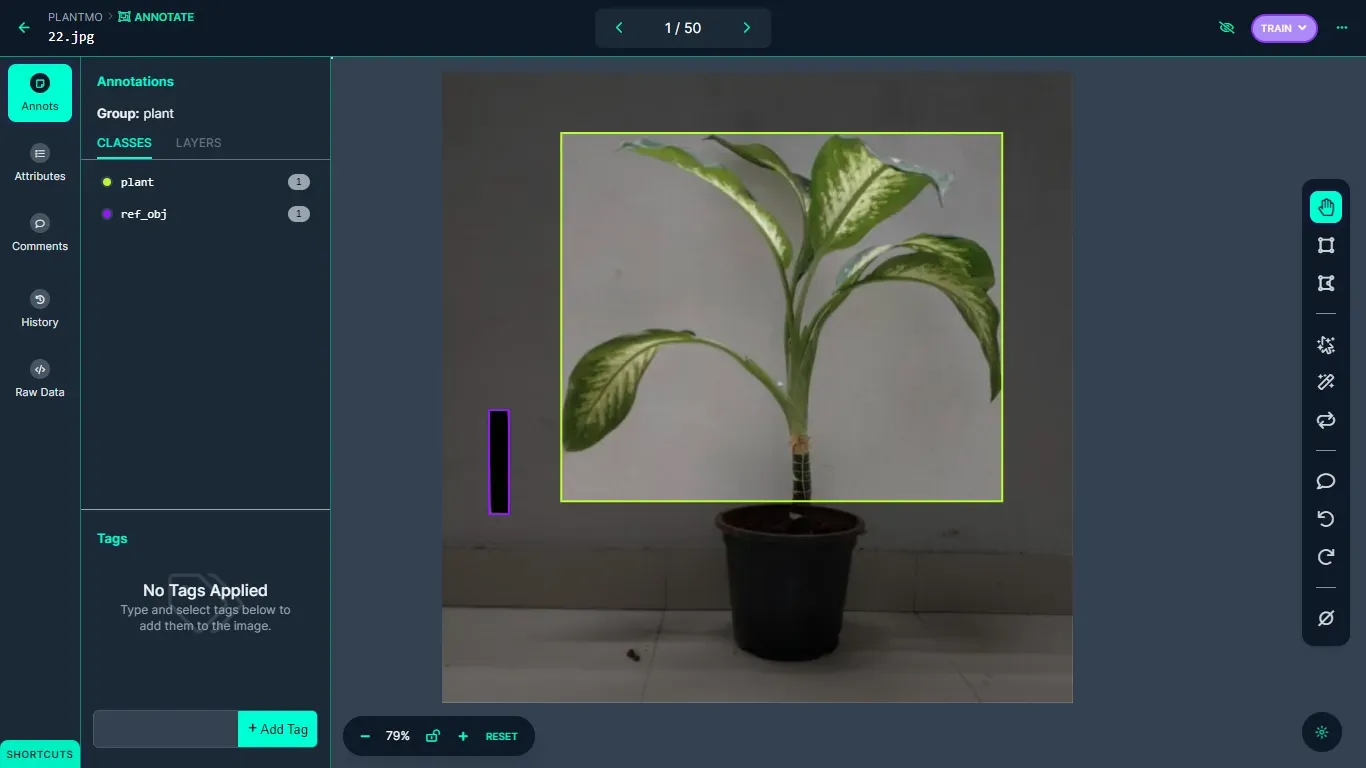This screenshot has height=768, width=1366.
Task: Select the bounding box tool
Action: coord(1325,245)
